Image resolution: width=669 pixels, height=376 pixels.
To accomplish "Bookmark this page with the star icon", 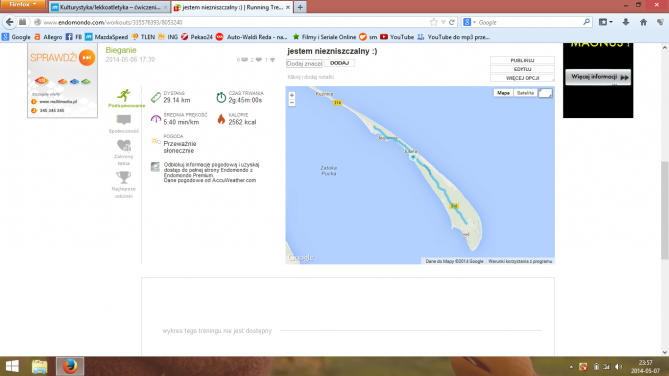I will pos(434,22).
